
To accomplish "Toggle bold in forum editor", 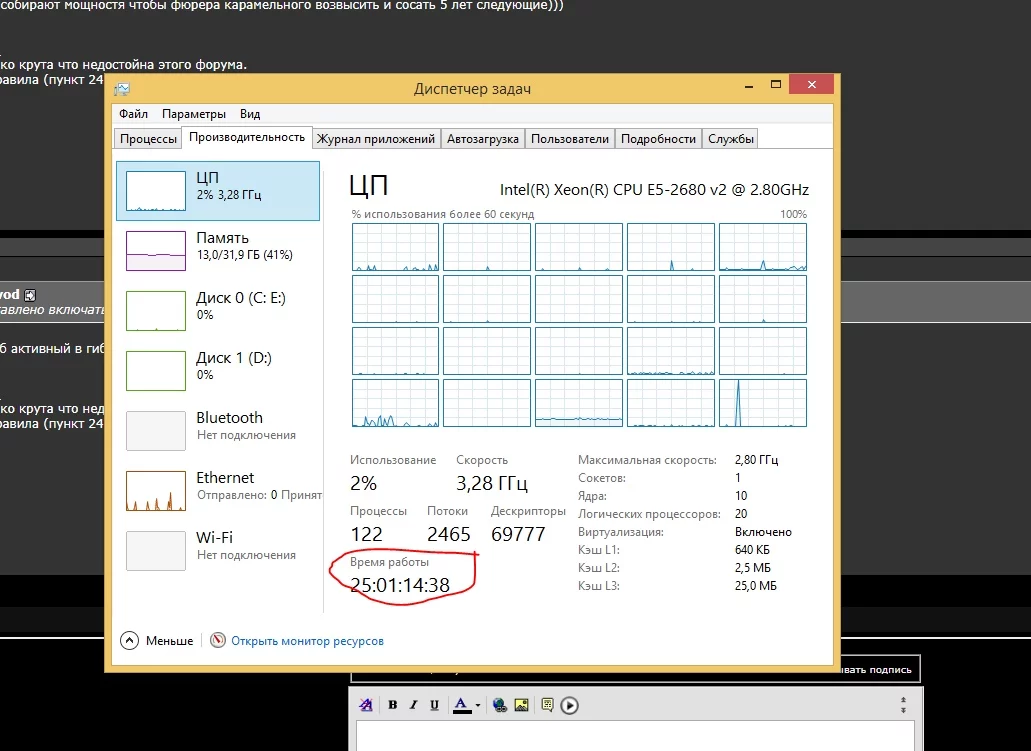I will pos(393,705).
